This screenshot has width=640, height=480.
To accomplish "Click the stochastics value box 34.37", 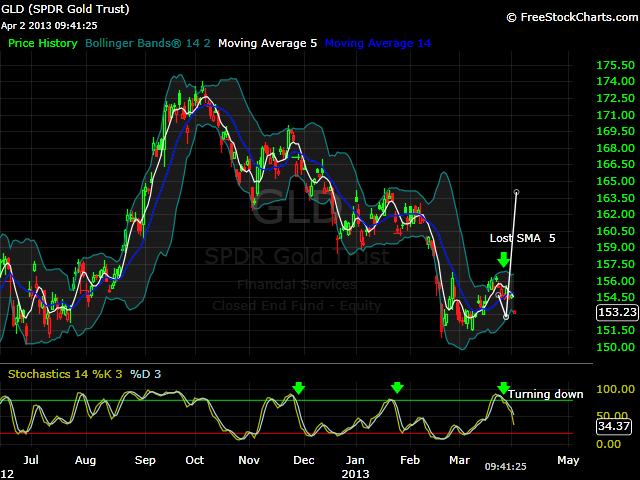I will point(614,427).
